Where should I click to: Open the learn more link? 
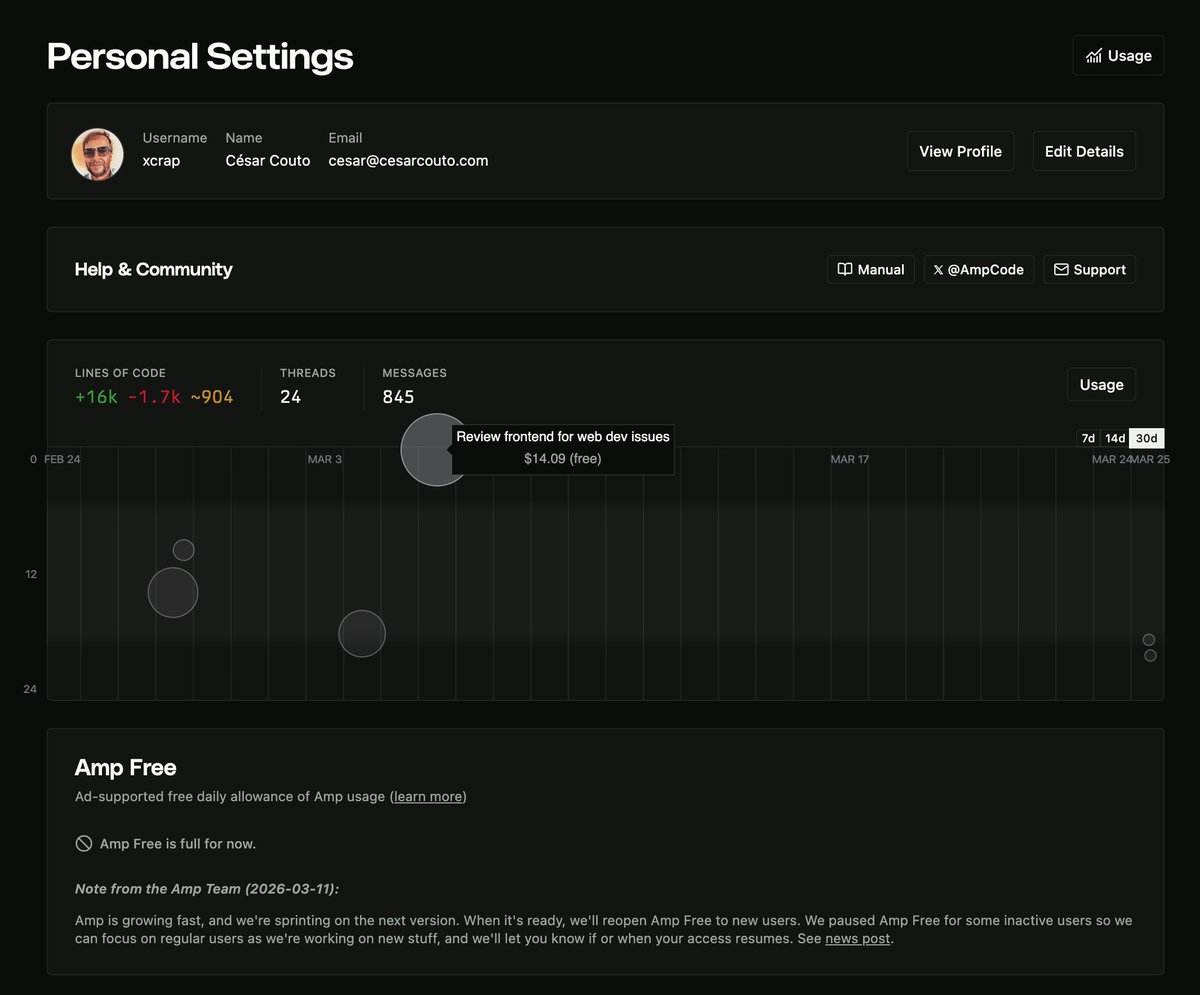coord(428,797)
